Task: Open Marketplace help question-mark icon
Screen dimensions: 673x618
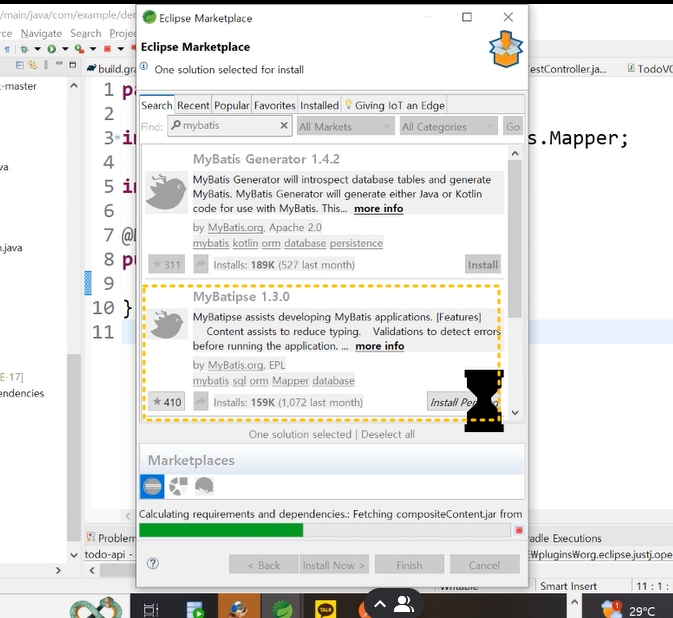Action: point(153,563)
